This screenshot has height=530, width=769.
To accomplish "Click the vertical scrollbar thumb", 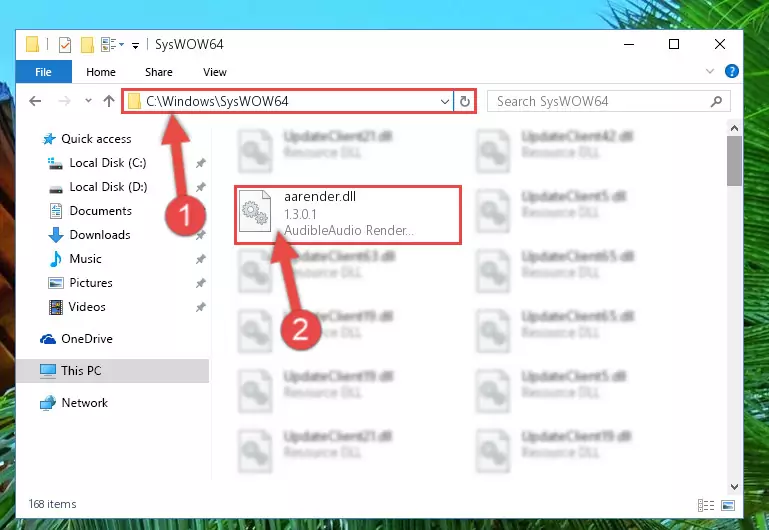I will coord(734,161).
